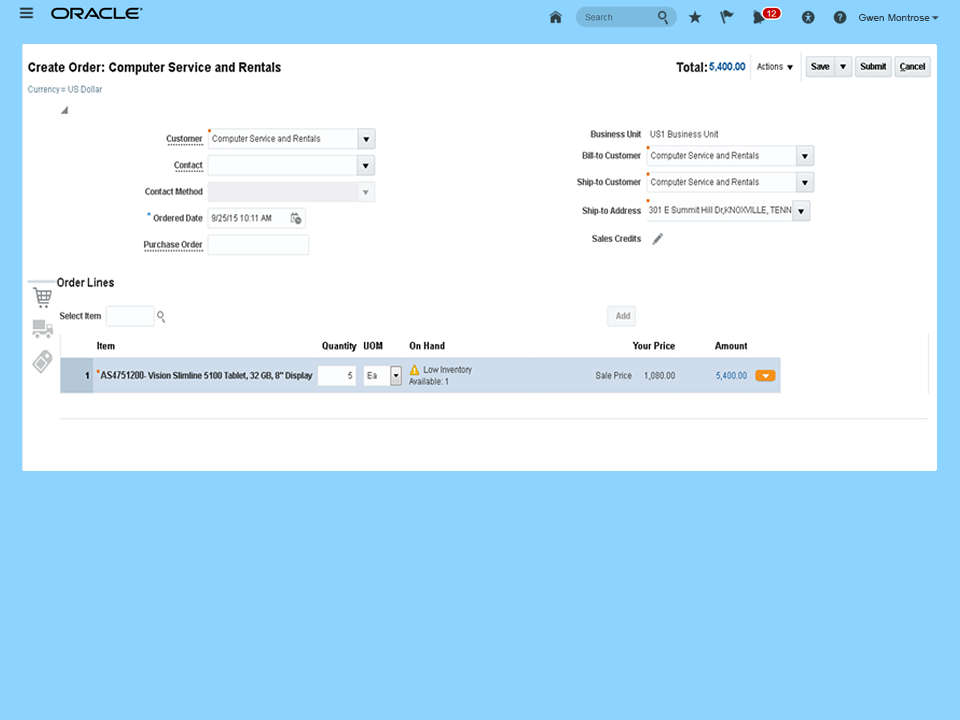960x720 pixels.
Task: Click the Customer input field
Action: click(283, 139)
